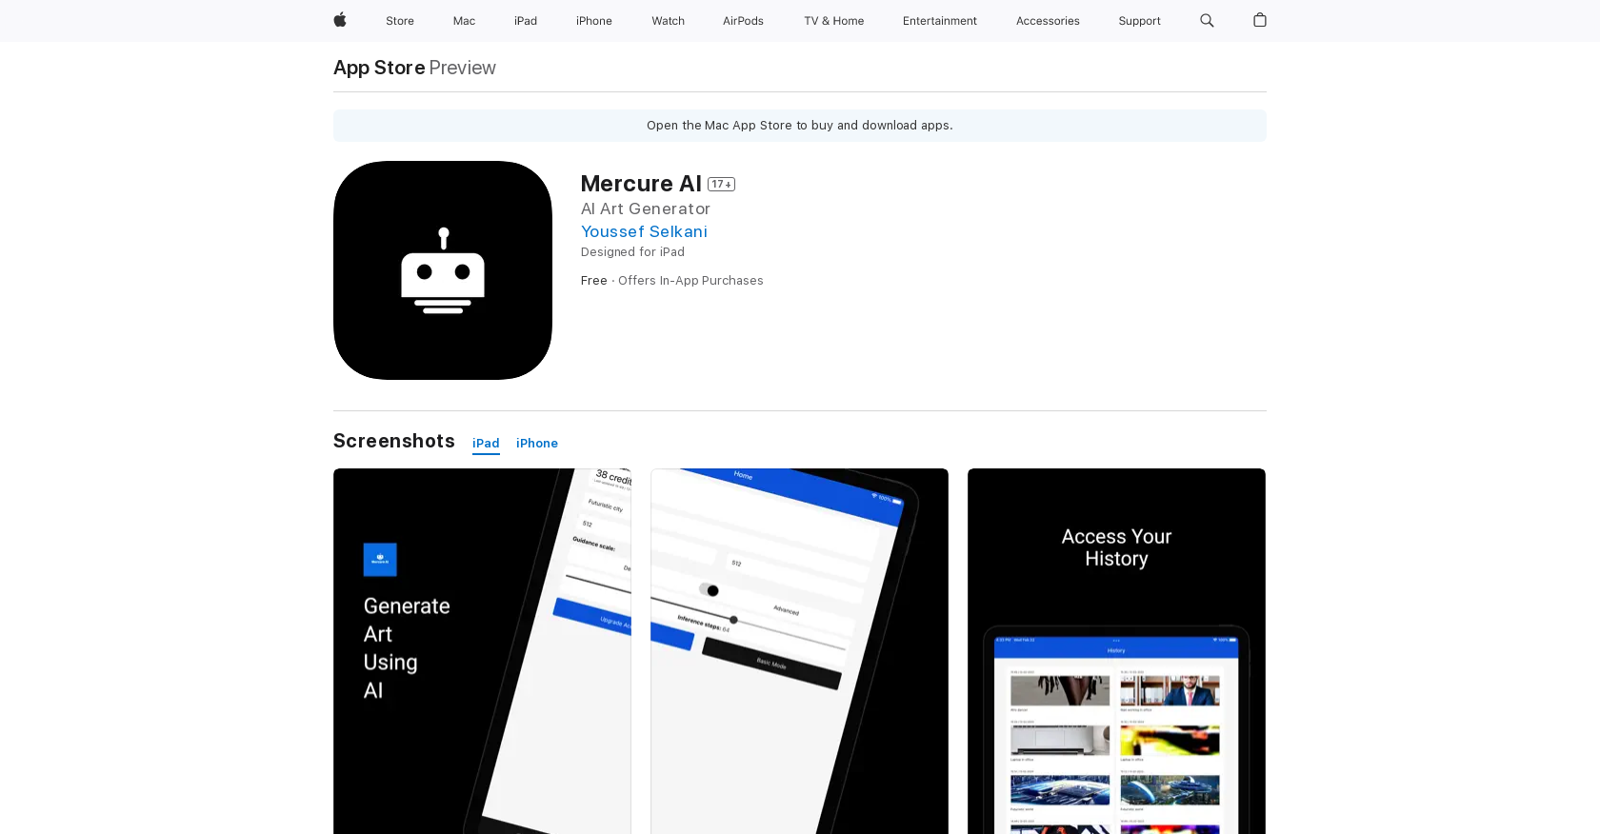Screen dimensions: 1600x834
Task: Click the 'AI Art Generator' subtitle
Action: tap(646, 208)
